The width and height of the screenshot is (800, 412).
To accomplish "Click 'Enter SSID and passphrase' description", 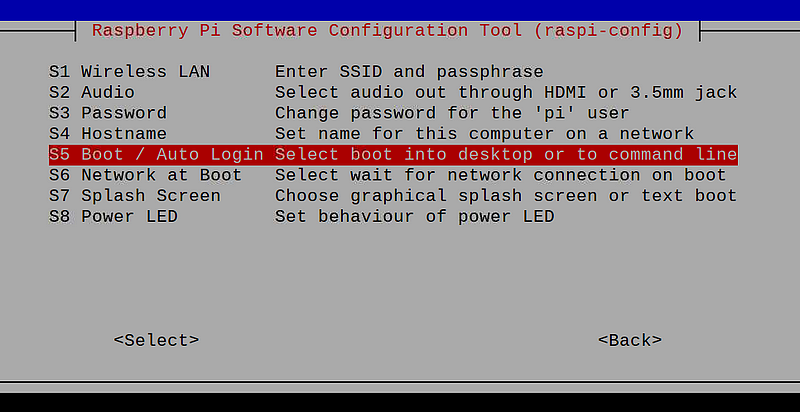I will pos(409,71).
